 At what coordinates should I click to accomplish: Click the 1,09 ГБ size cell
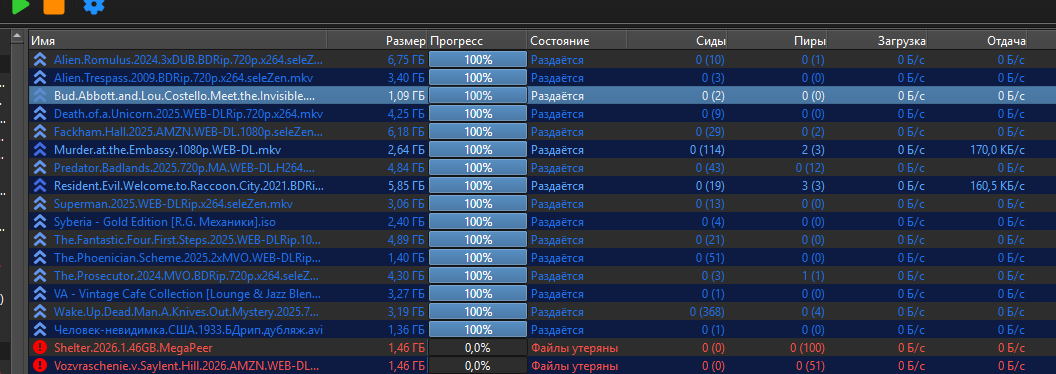tap(406, 96)
